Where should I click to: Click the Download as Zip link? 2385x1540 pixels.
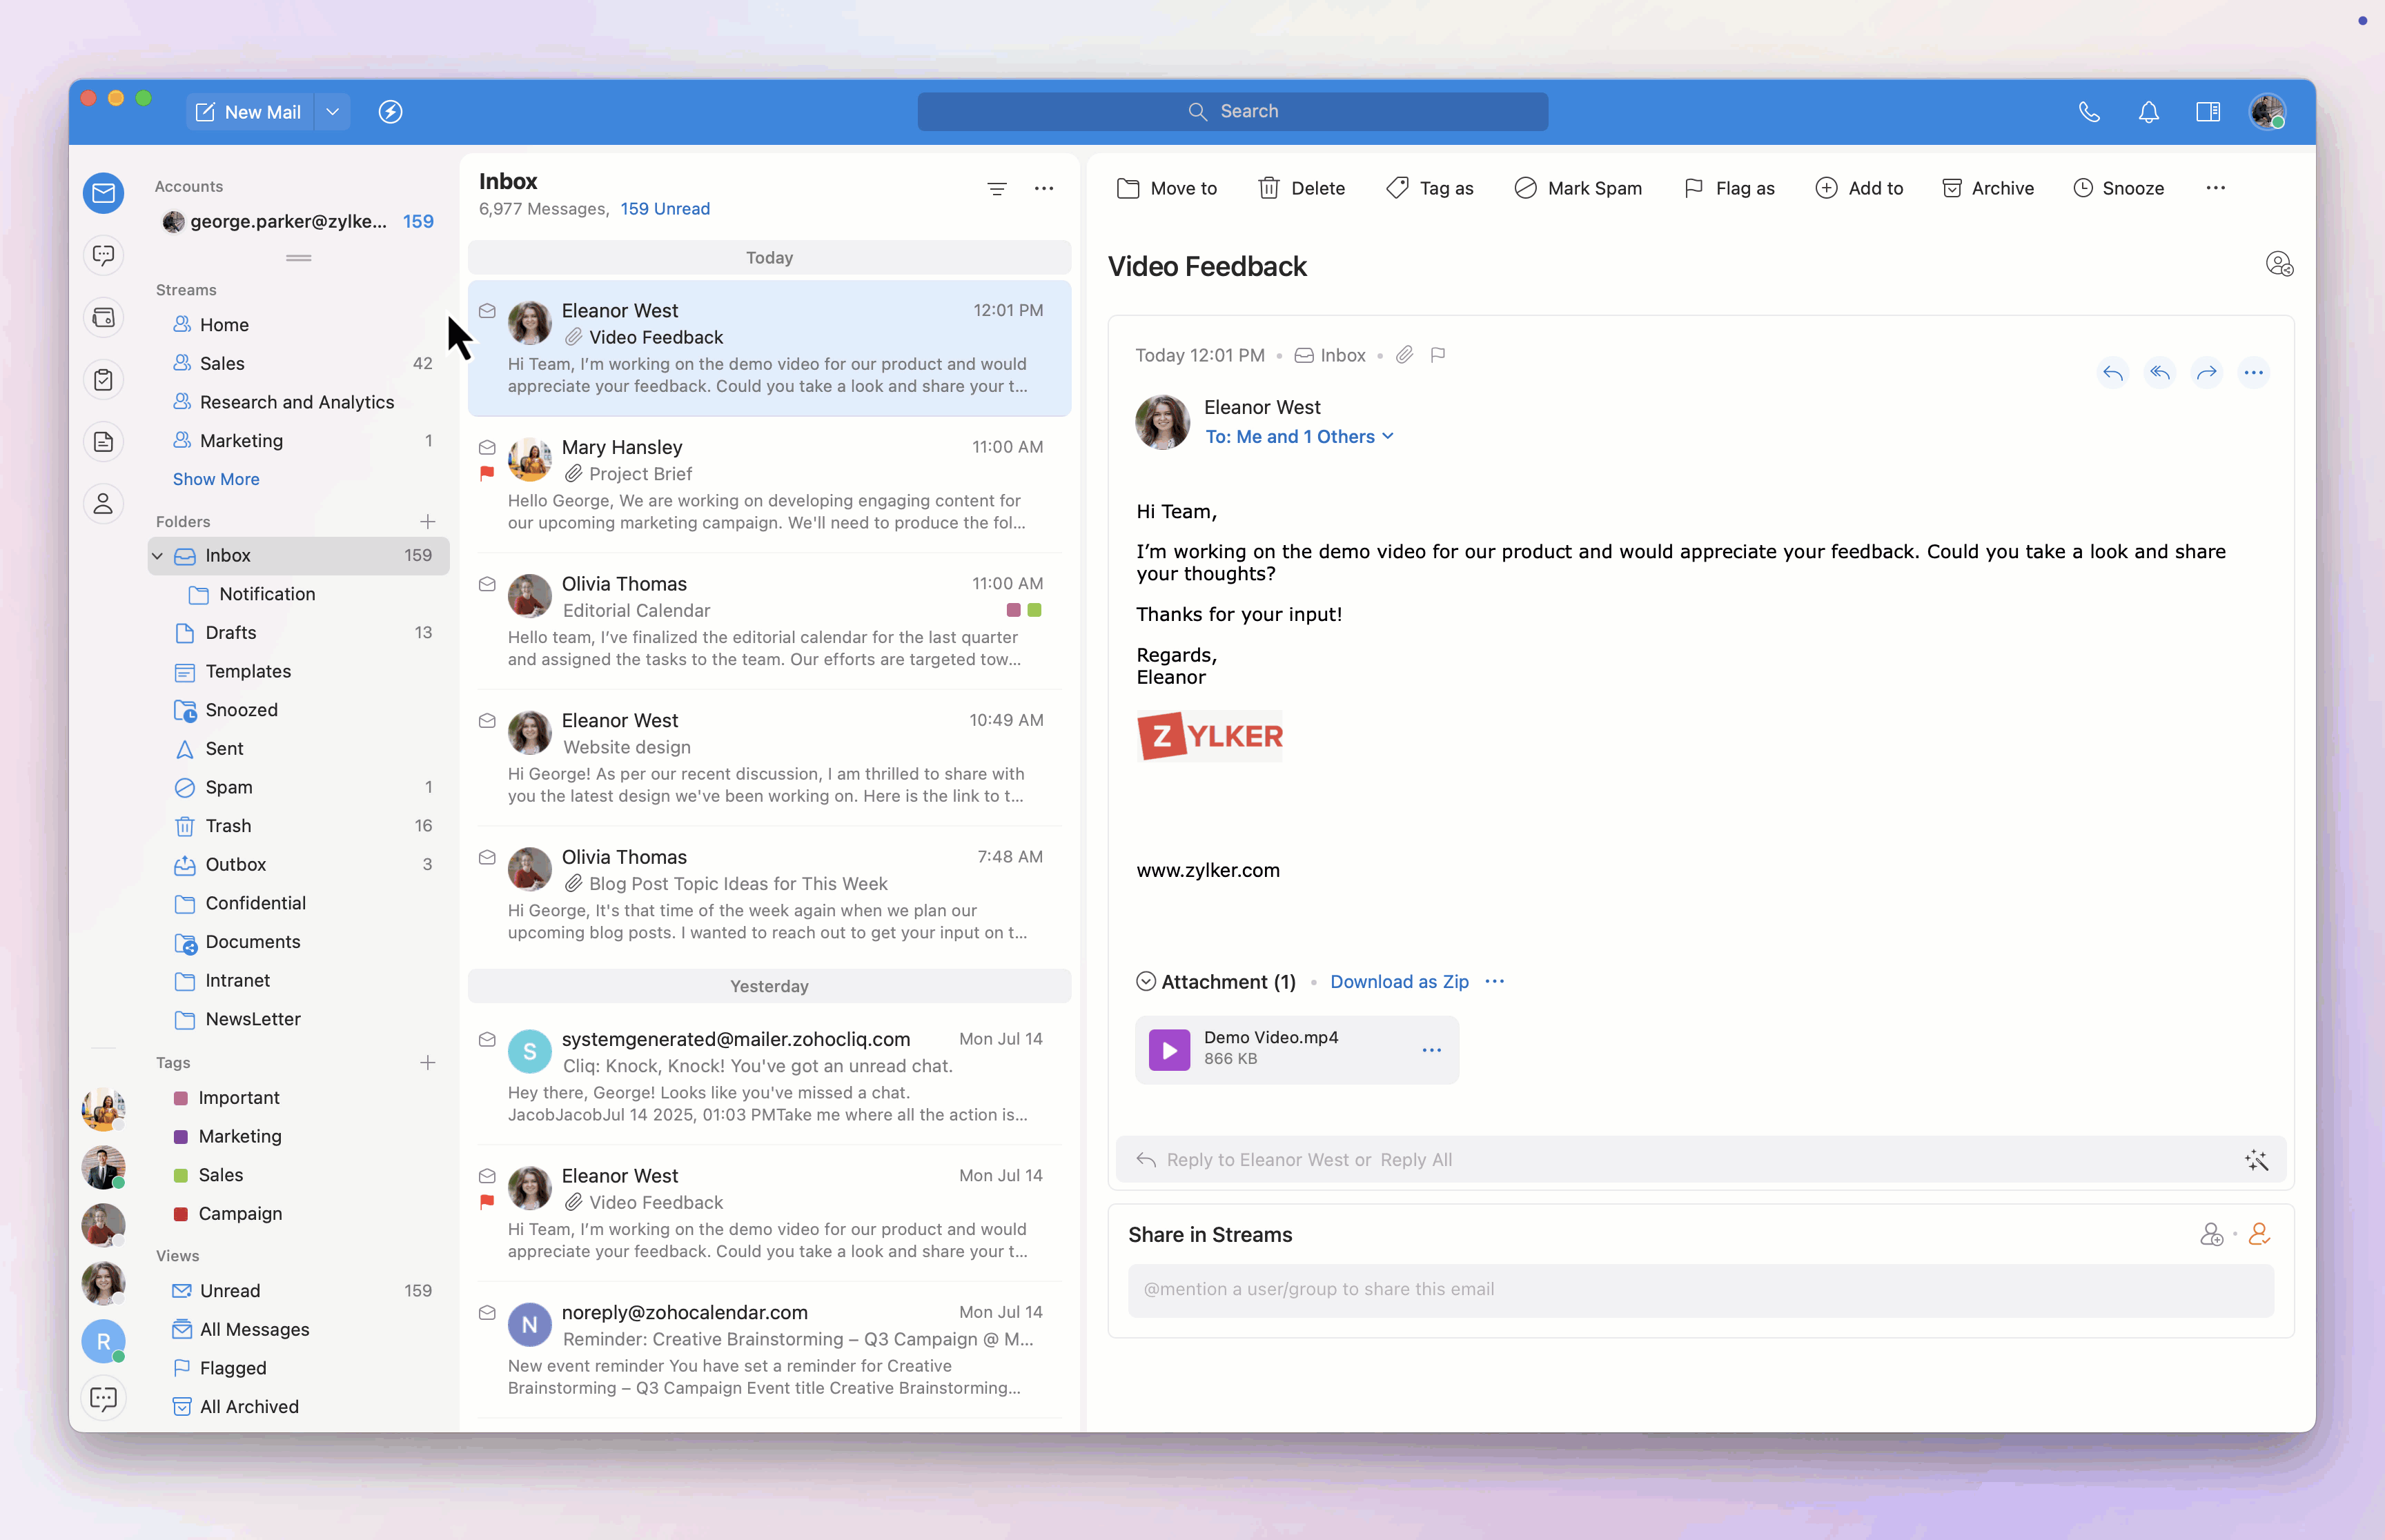[x=1398, y=982]
